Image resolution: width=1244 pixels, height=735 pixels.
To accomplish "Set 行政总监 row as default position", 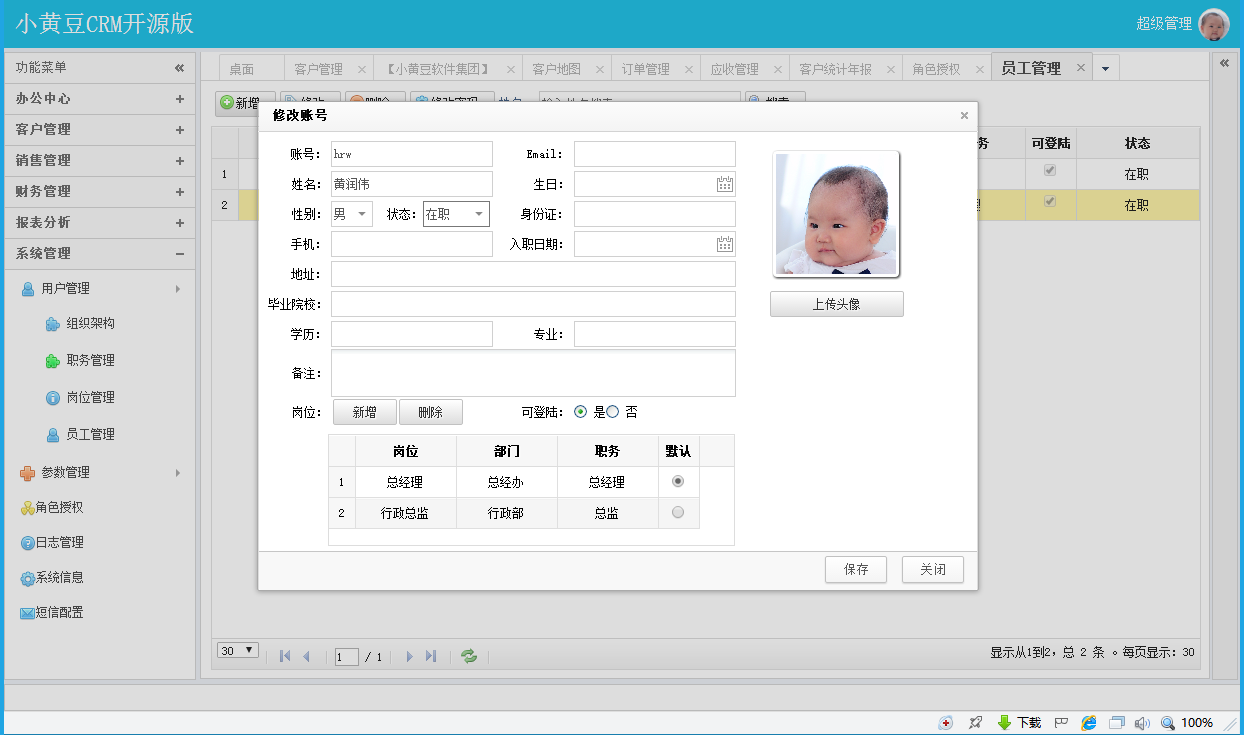I will tap(678, 512).
